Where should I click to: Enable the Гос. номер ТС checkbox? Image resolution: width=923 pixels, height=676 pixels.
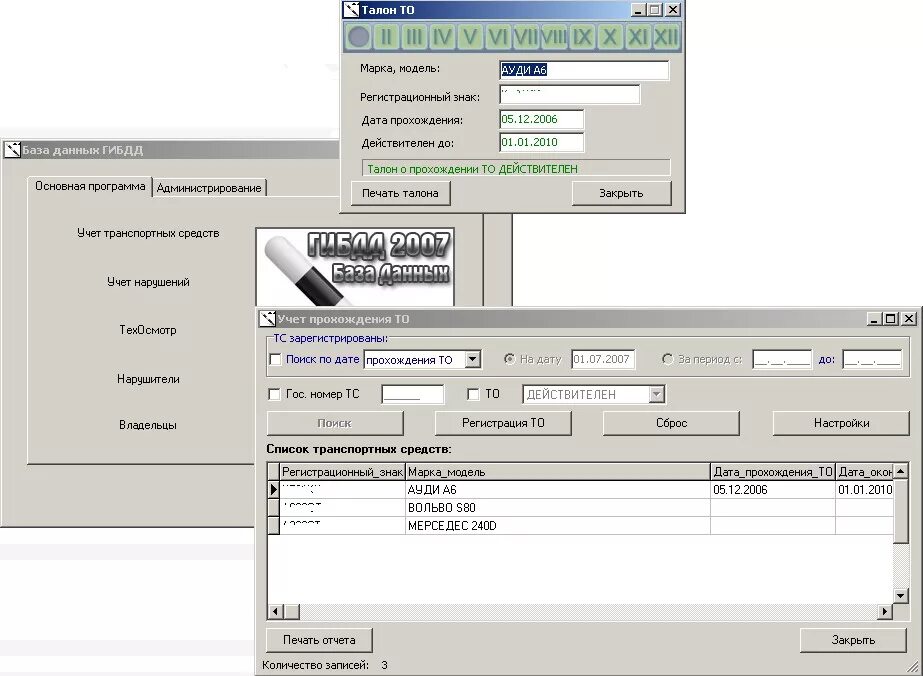(x=274, y=394)
